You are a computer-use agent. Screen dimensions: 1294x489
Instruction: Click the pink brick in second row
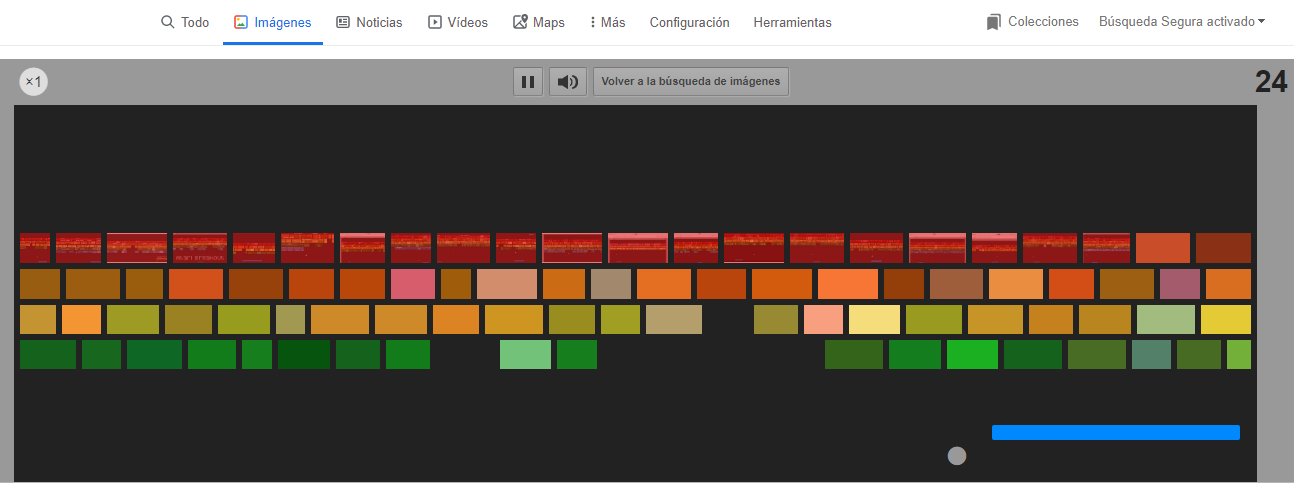click(x=413, y=284)
